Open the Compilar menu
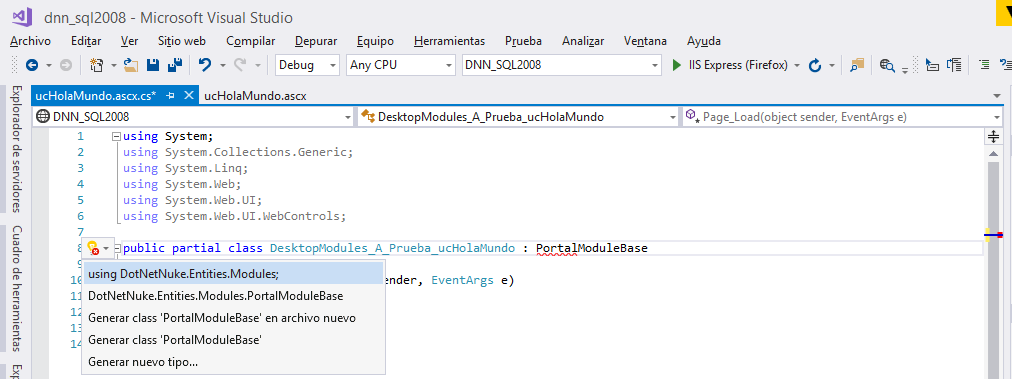1012x379 pixels. [250, 41]
